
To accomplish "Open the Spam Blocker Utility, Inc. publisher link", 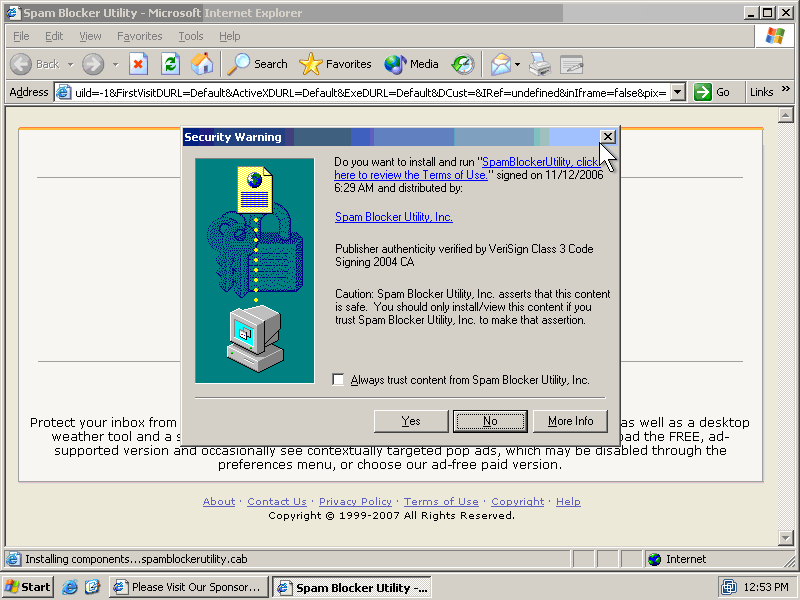I will pos(394,217).
